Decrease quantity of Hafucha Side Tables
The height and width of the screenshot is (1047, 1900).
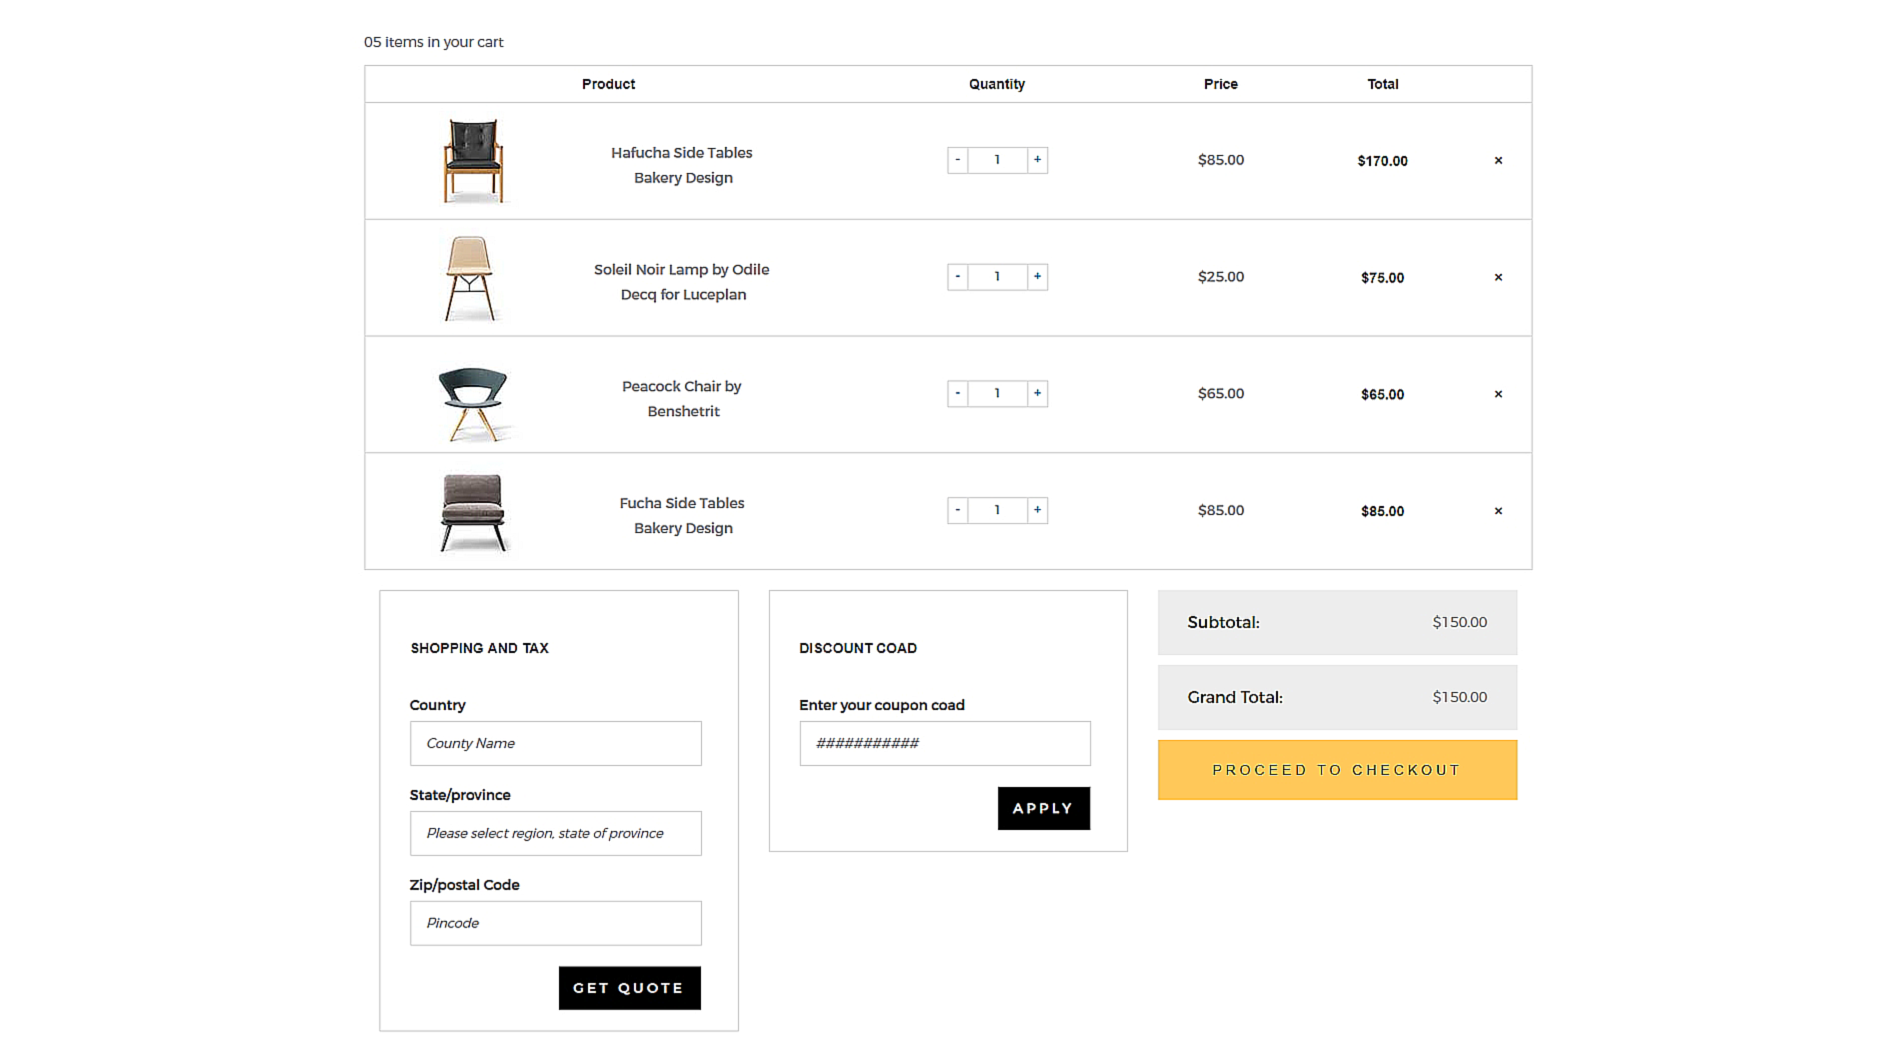click(x=957, y=160)
